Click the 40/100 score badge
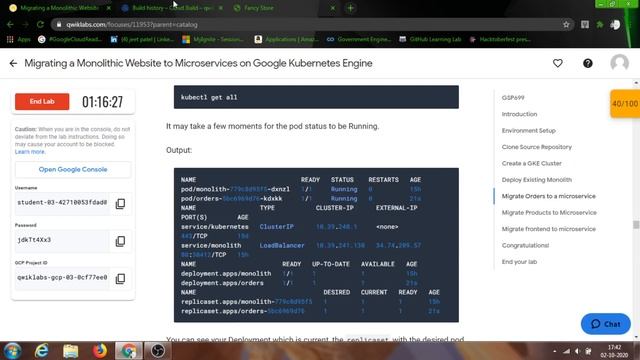Screen dimensions: 640x360 tap(625, 104)
